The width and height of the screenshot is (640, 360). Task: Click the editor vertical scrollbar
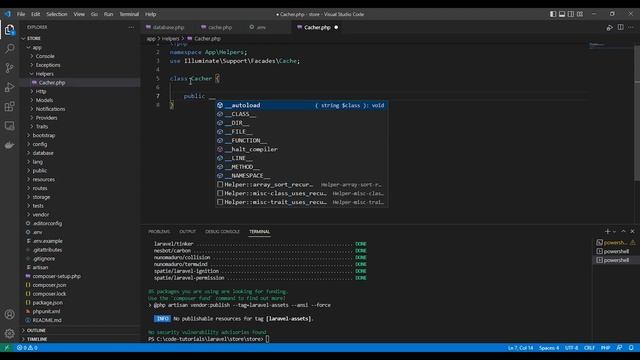click(x=637, y=112)
